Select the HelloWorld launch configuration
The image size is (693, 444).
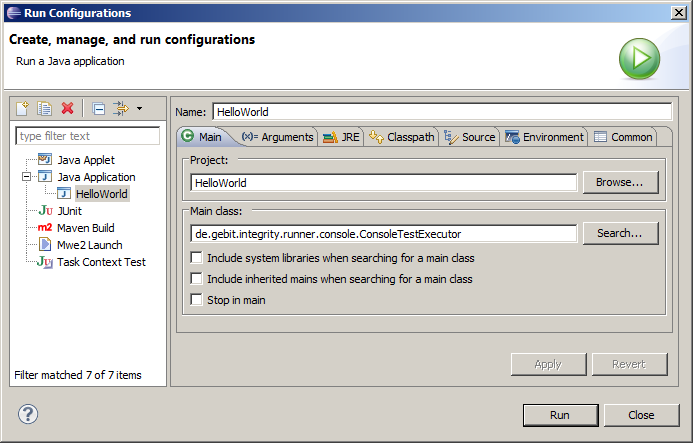coord(101,194)
